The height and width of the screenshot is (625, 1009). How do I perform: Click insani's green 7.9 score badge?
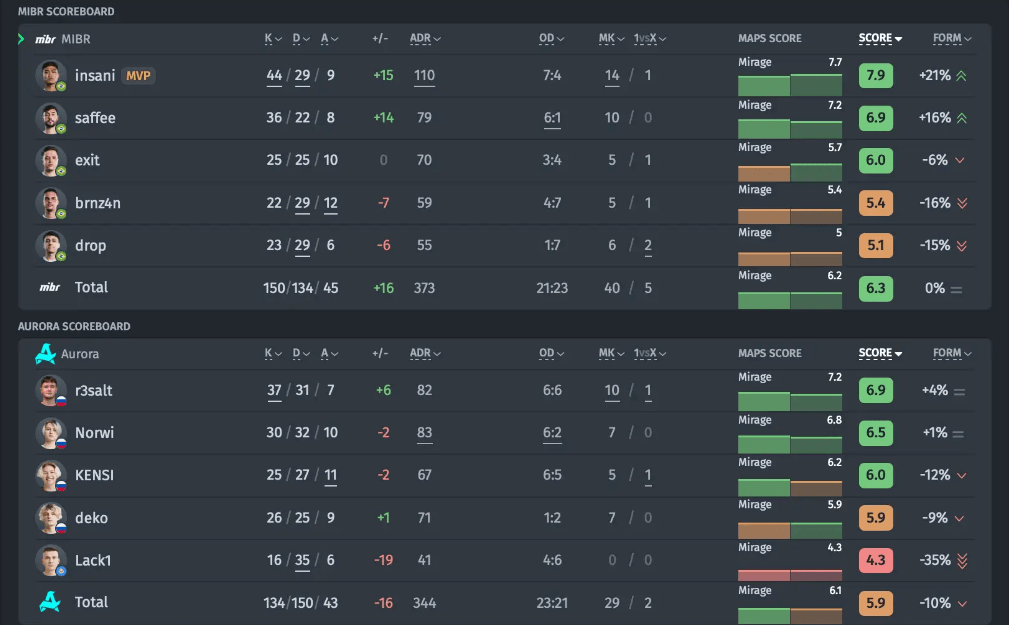(875, 75)
